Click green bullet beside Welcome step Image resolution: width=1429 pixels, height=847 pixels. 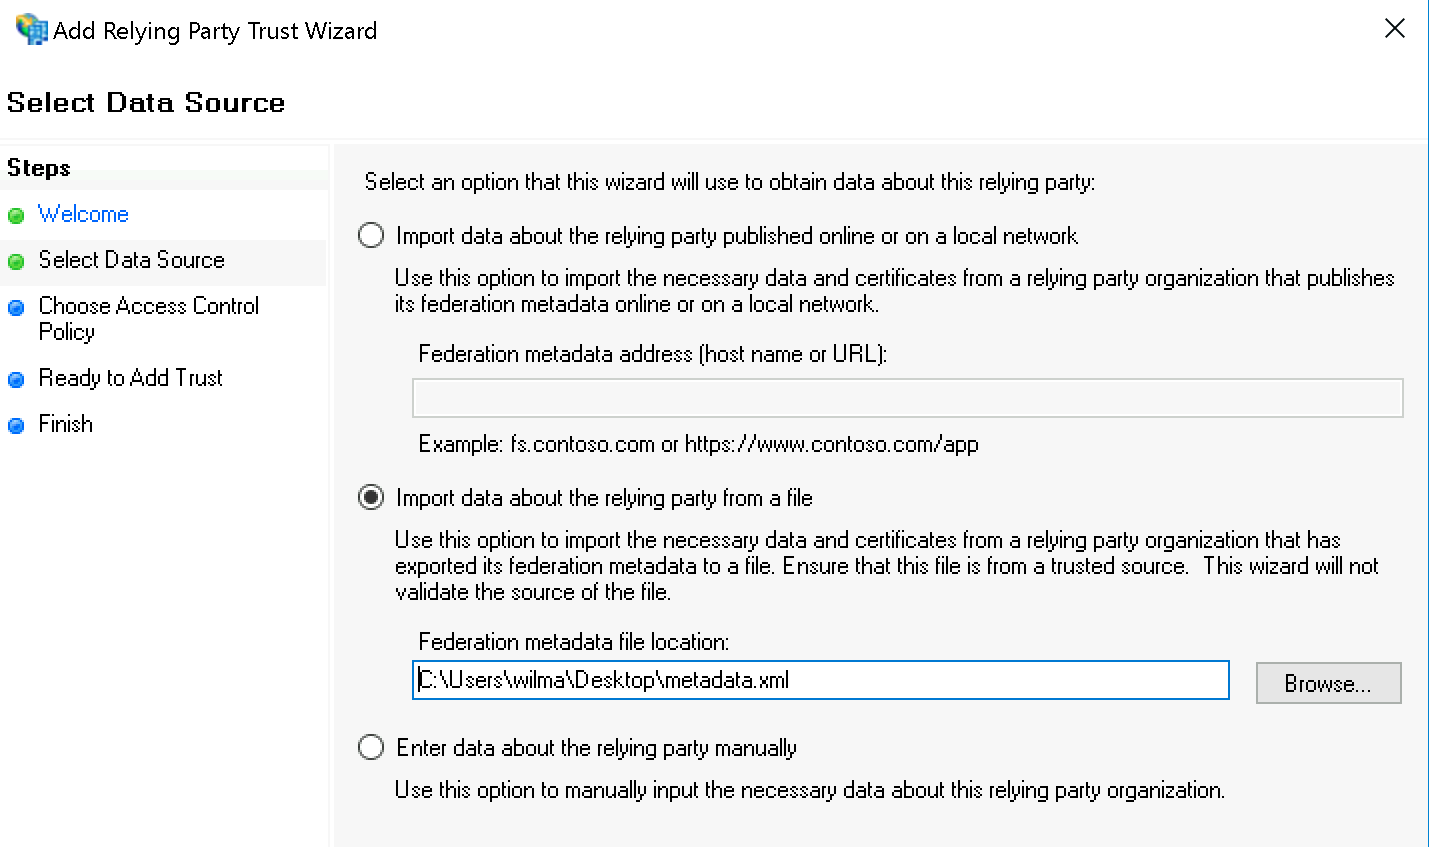[16, 216]
